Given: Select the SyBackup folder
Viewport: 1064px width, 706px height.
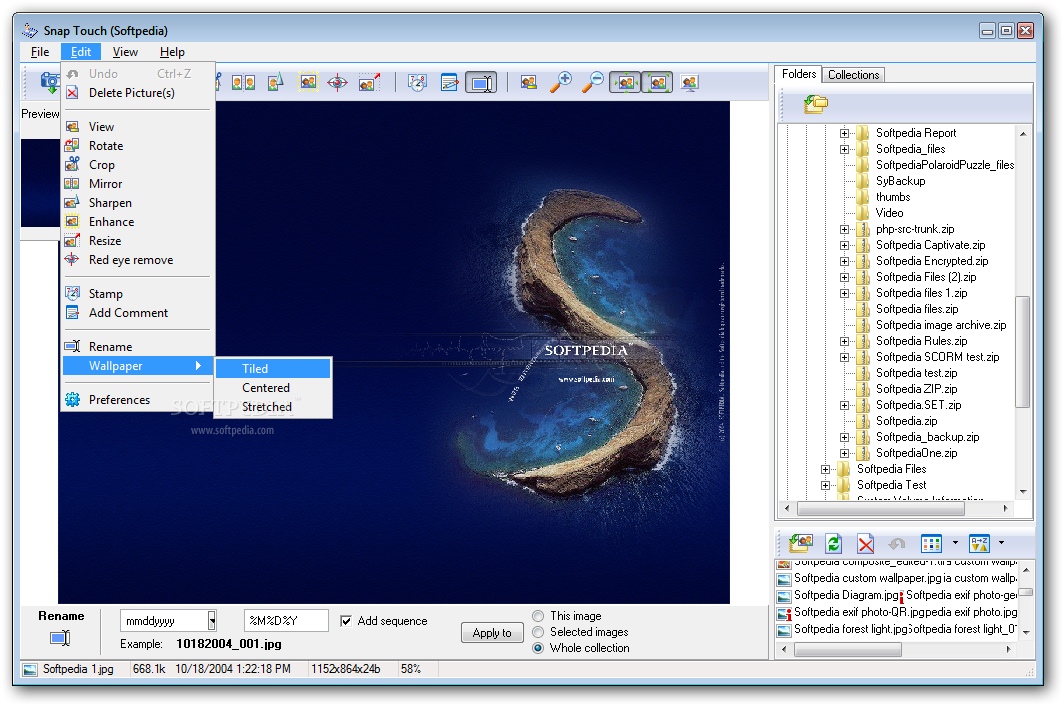Looking at the screenshot, I should click(900, 181).
